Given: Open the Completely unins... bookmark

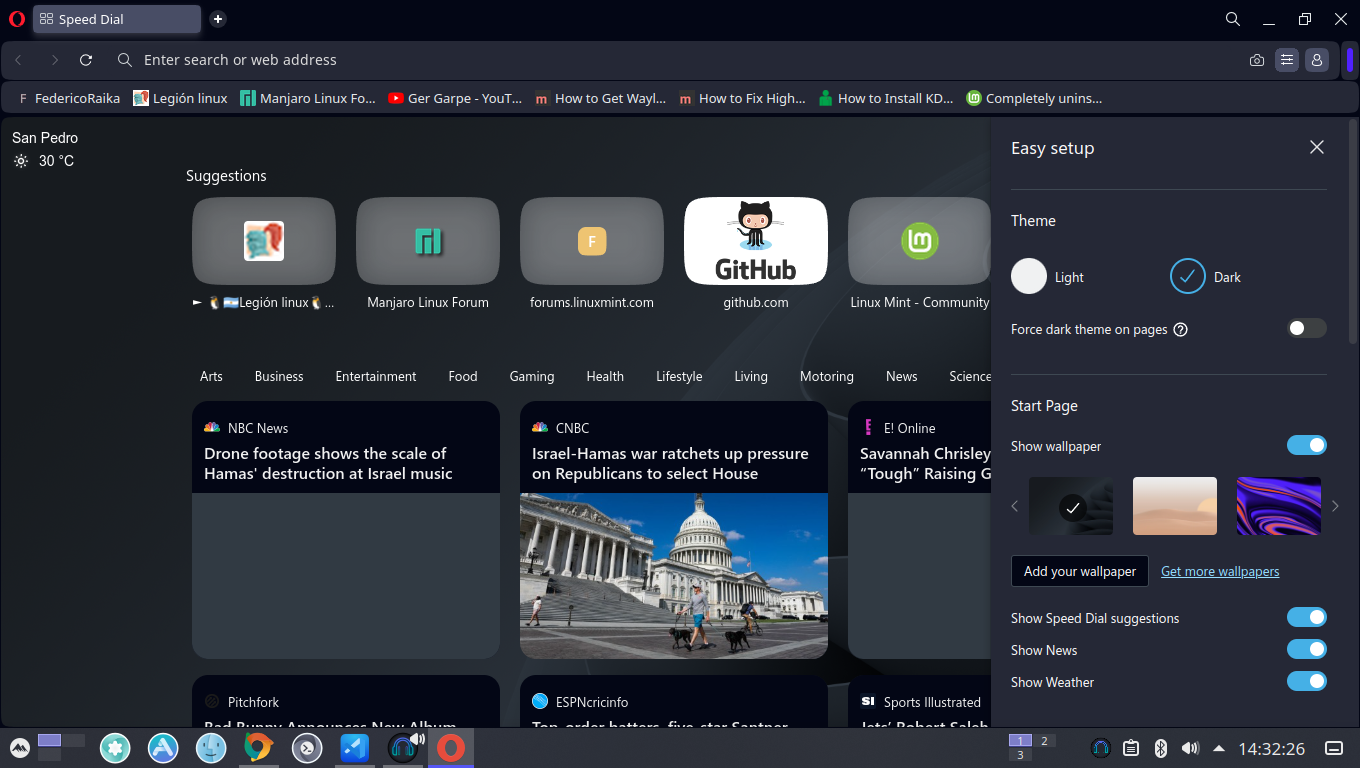Looking at the screenshot, I should point(1034,98).
